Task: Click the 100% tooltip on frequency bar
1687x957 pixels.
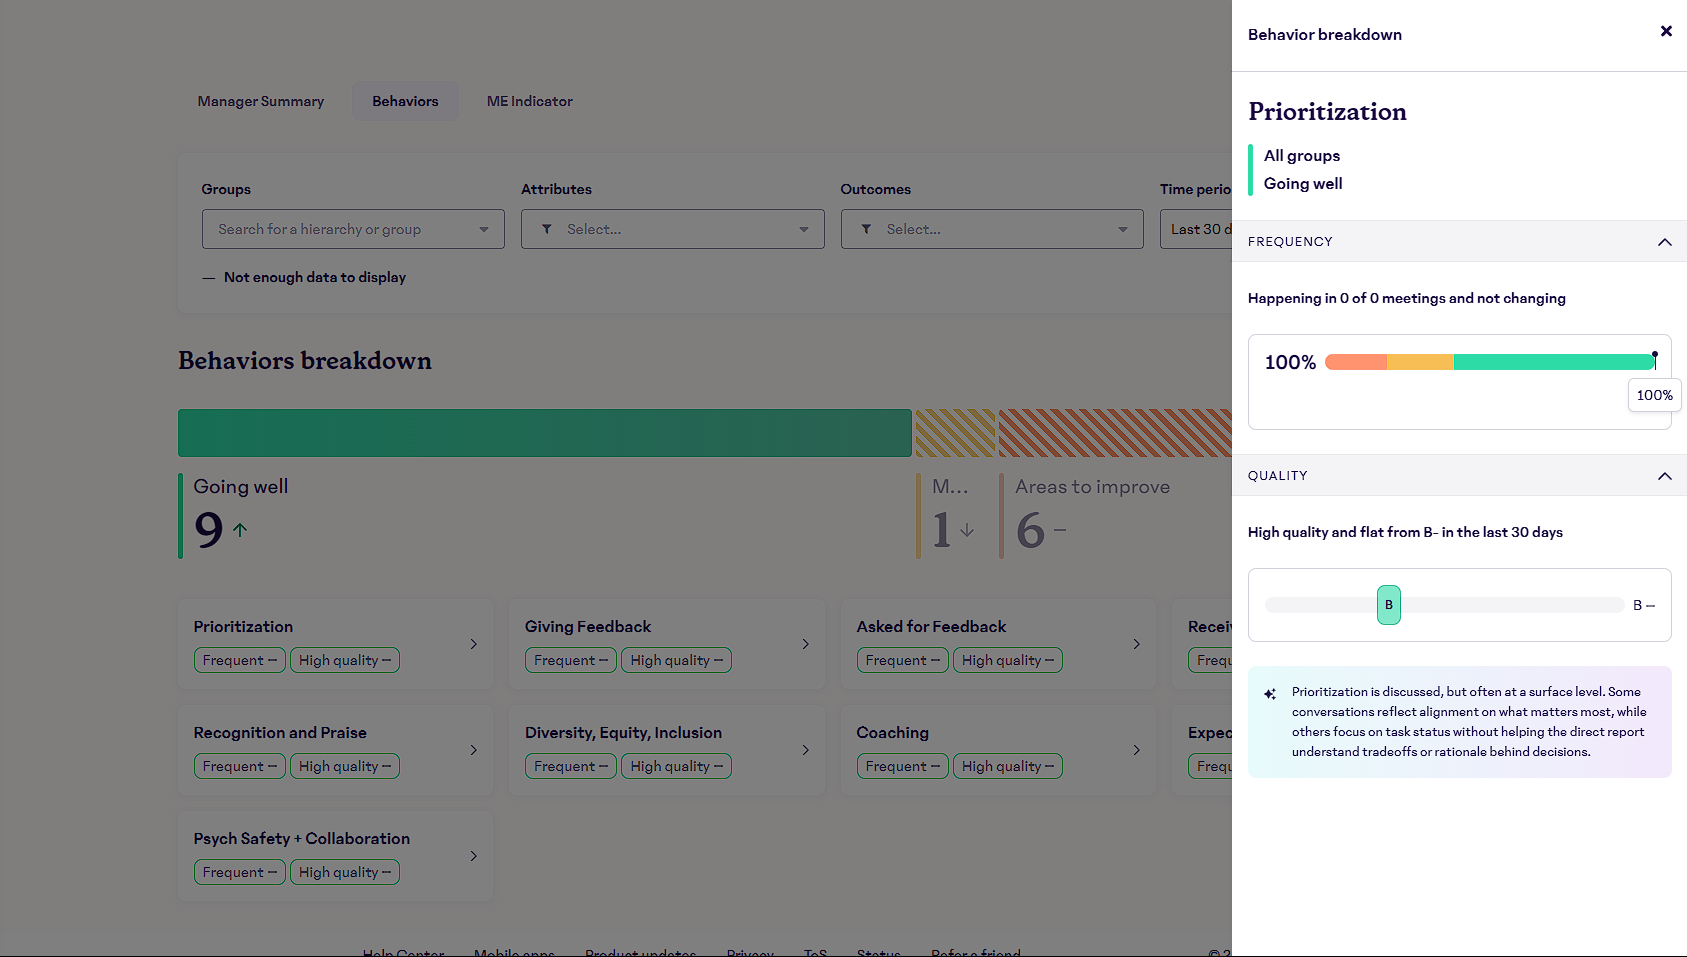Action: coord(1654,395)
